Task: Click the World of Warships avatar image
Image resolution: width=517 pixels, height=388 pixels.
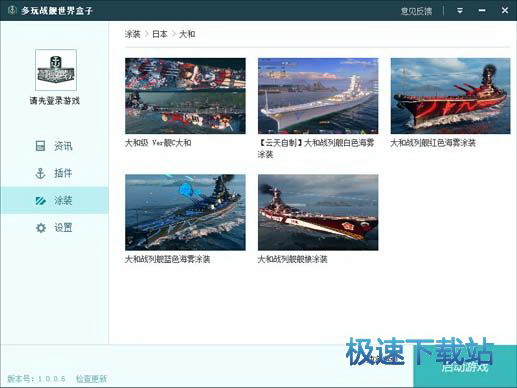Action: [56, 70]
